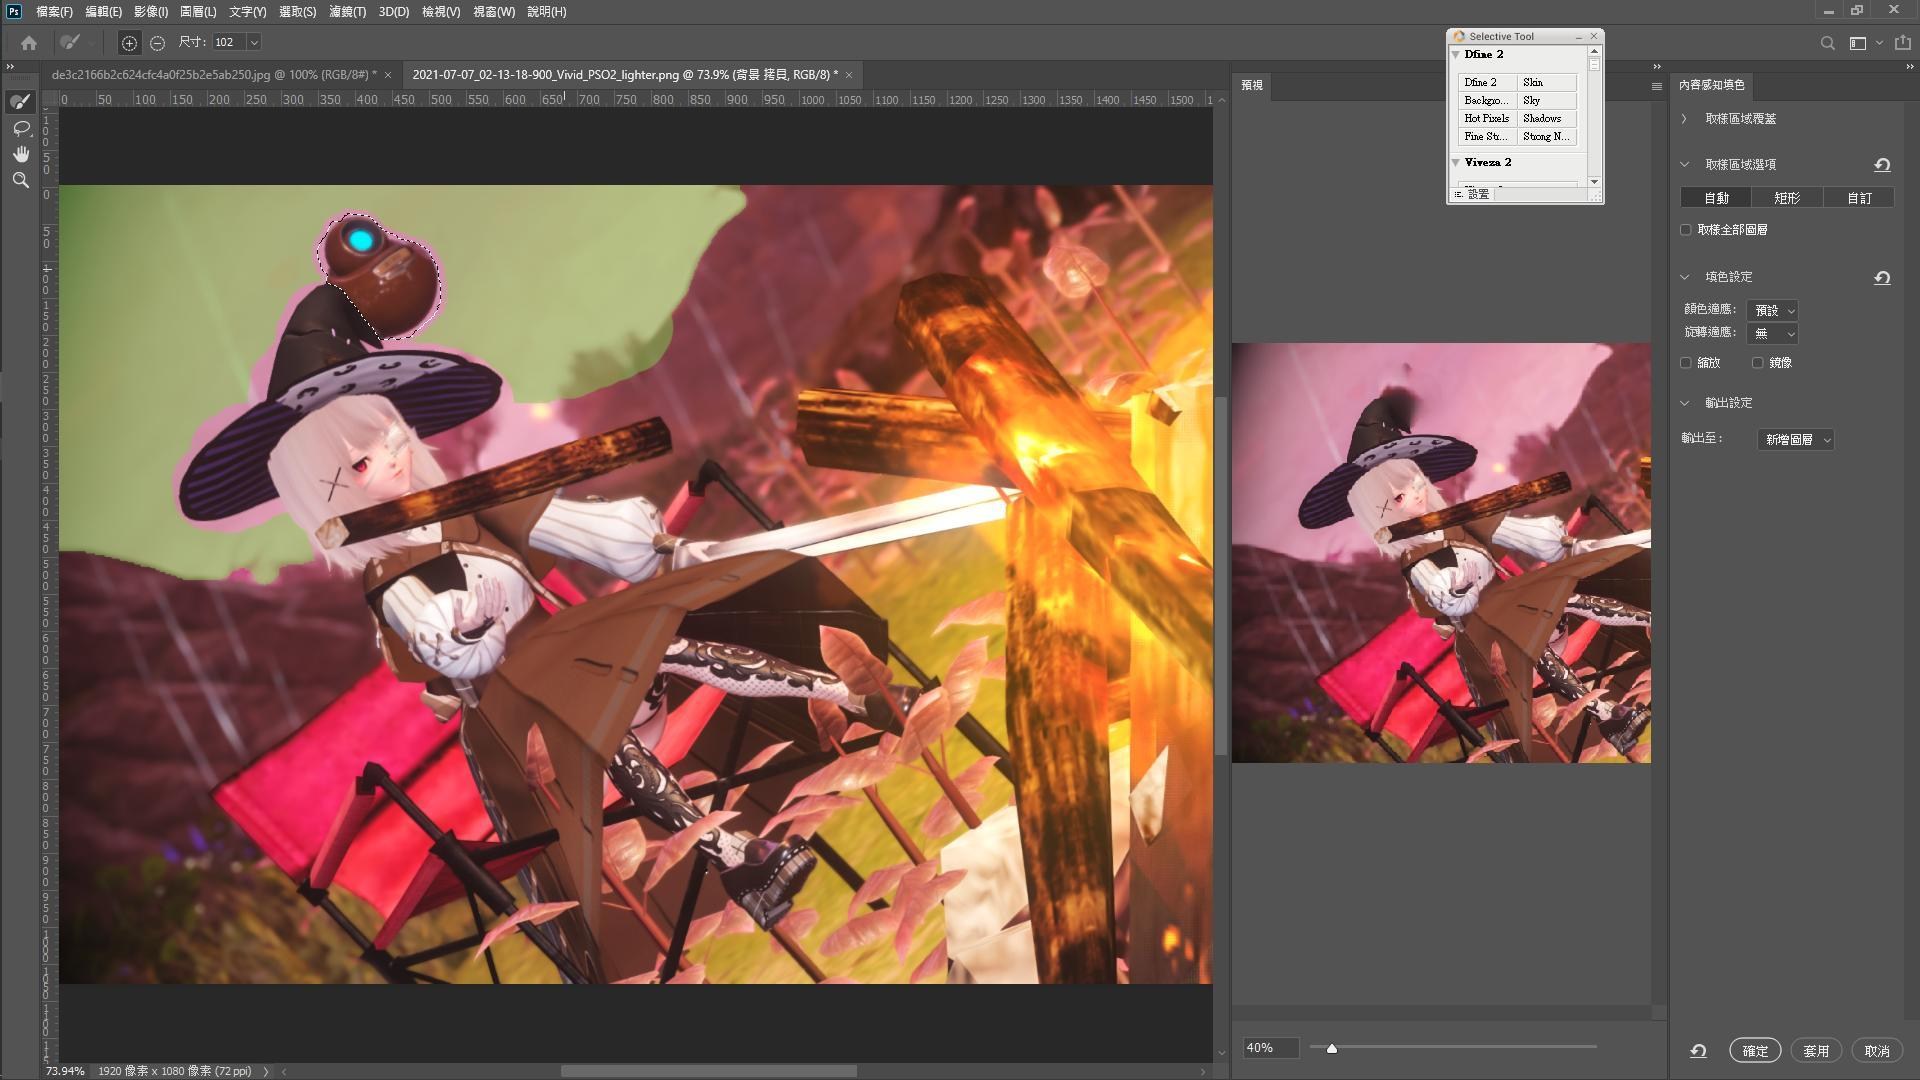Select 自動 sampling area option
Viewport: 1920px width, 1080px height.
coord(1716,198)
